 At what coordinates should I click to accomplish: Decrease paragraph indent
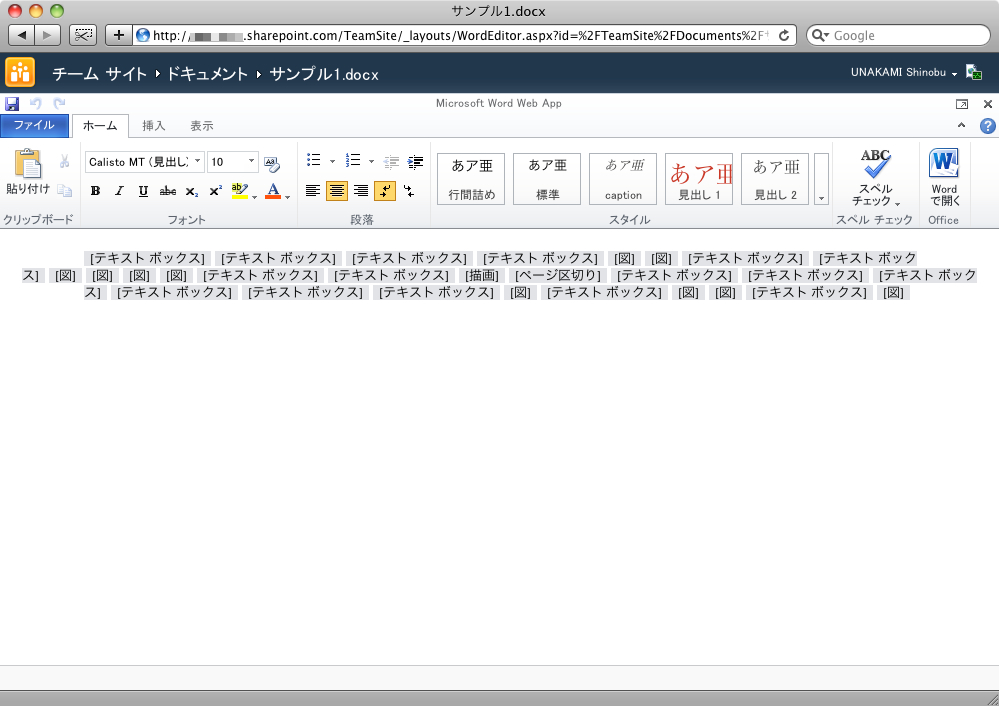(391, 162)
